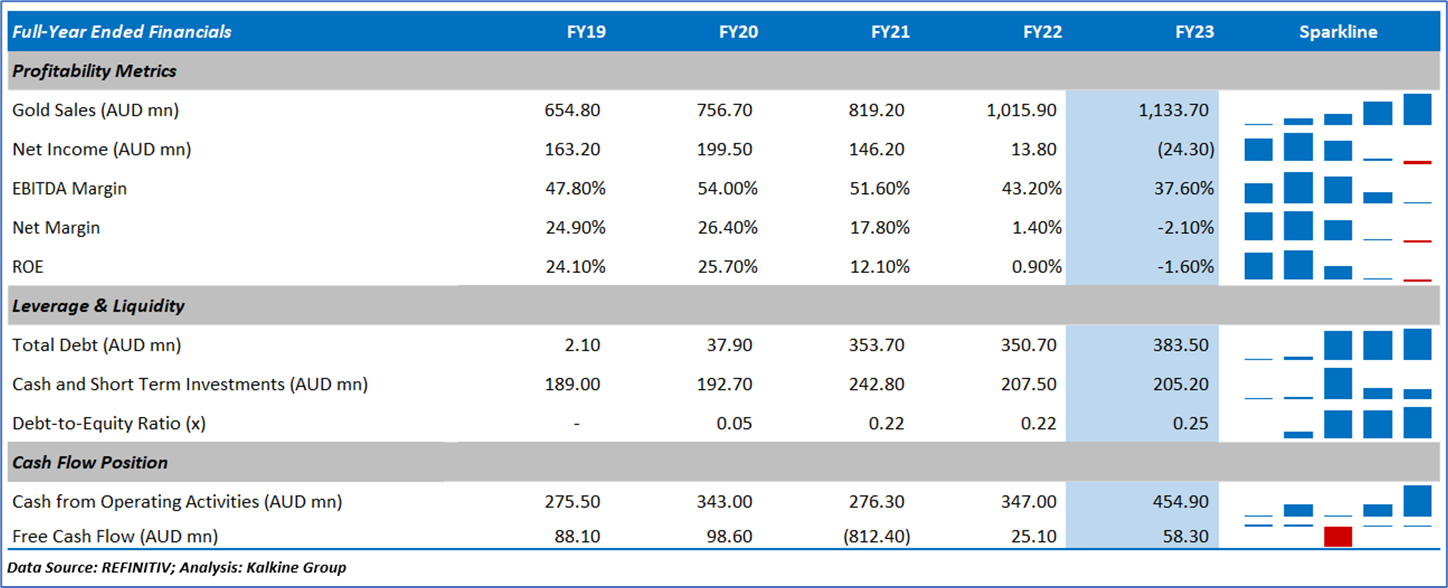Select the Cash Flow Position section row
The width and height of the screenshot is (1448, 588).
[90, 462]
